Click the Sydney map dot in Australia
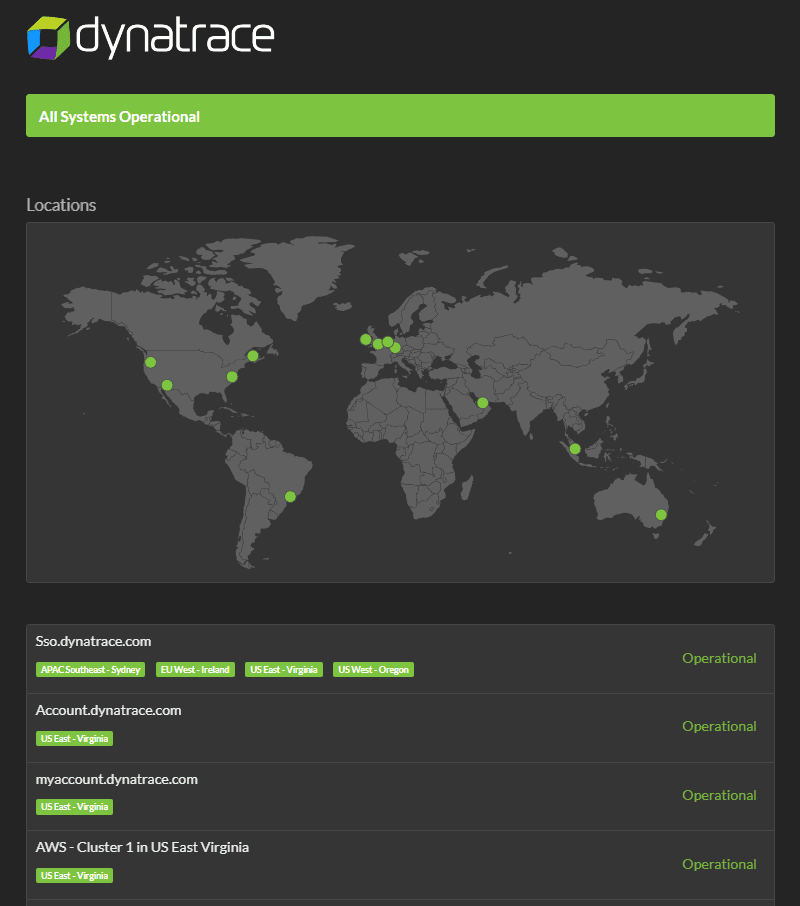Image resolution: width=800 pixels, height=906 pixels. (661, 514)
